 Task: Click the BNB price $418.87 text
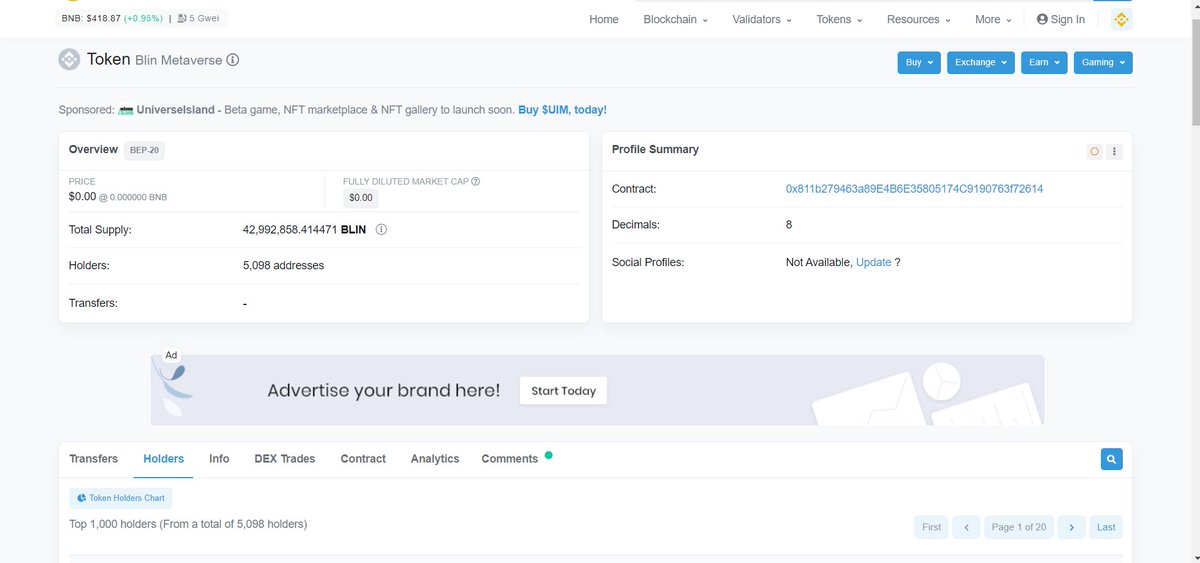[89, 18]
